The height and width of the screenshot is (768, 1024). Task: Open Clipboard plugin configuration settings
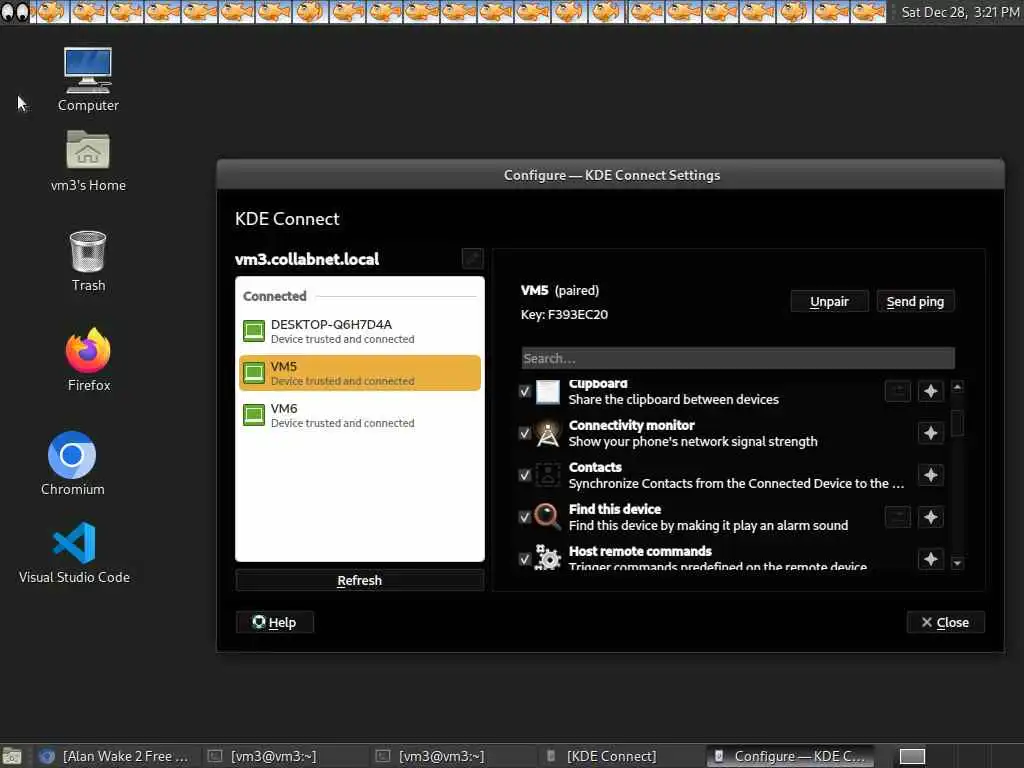tap(898, 391)
